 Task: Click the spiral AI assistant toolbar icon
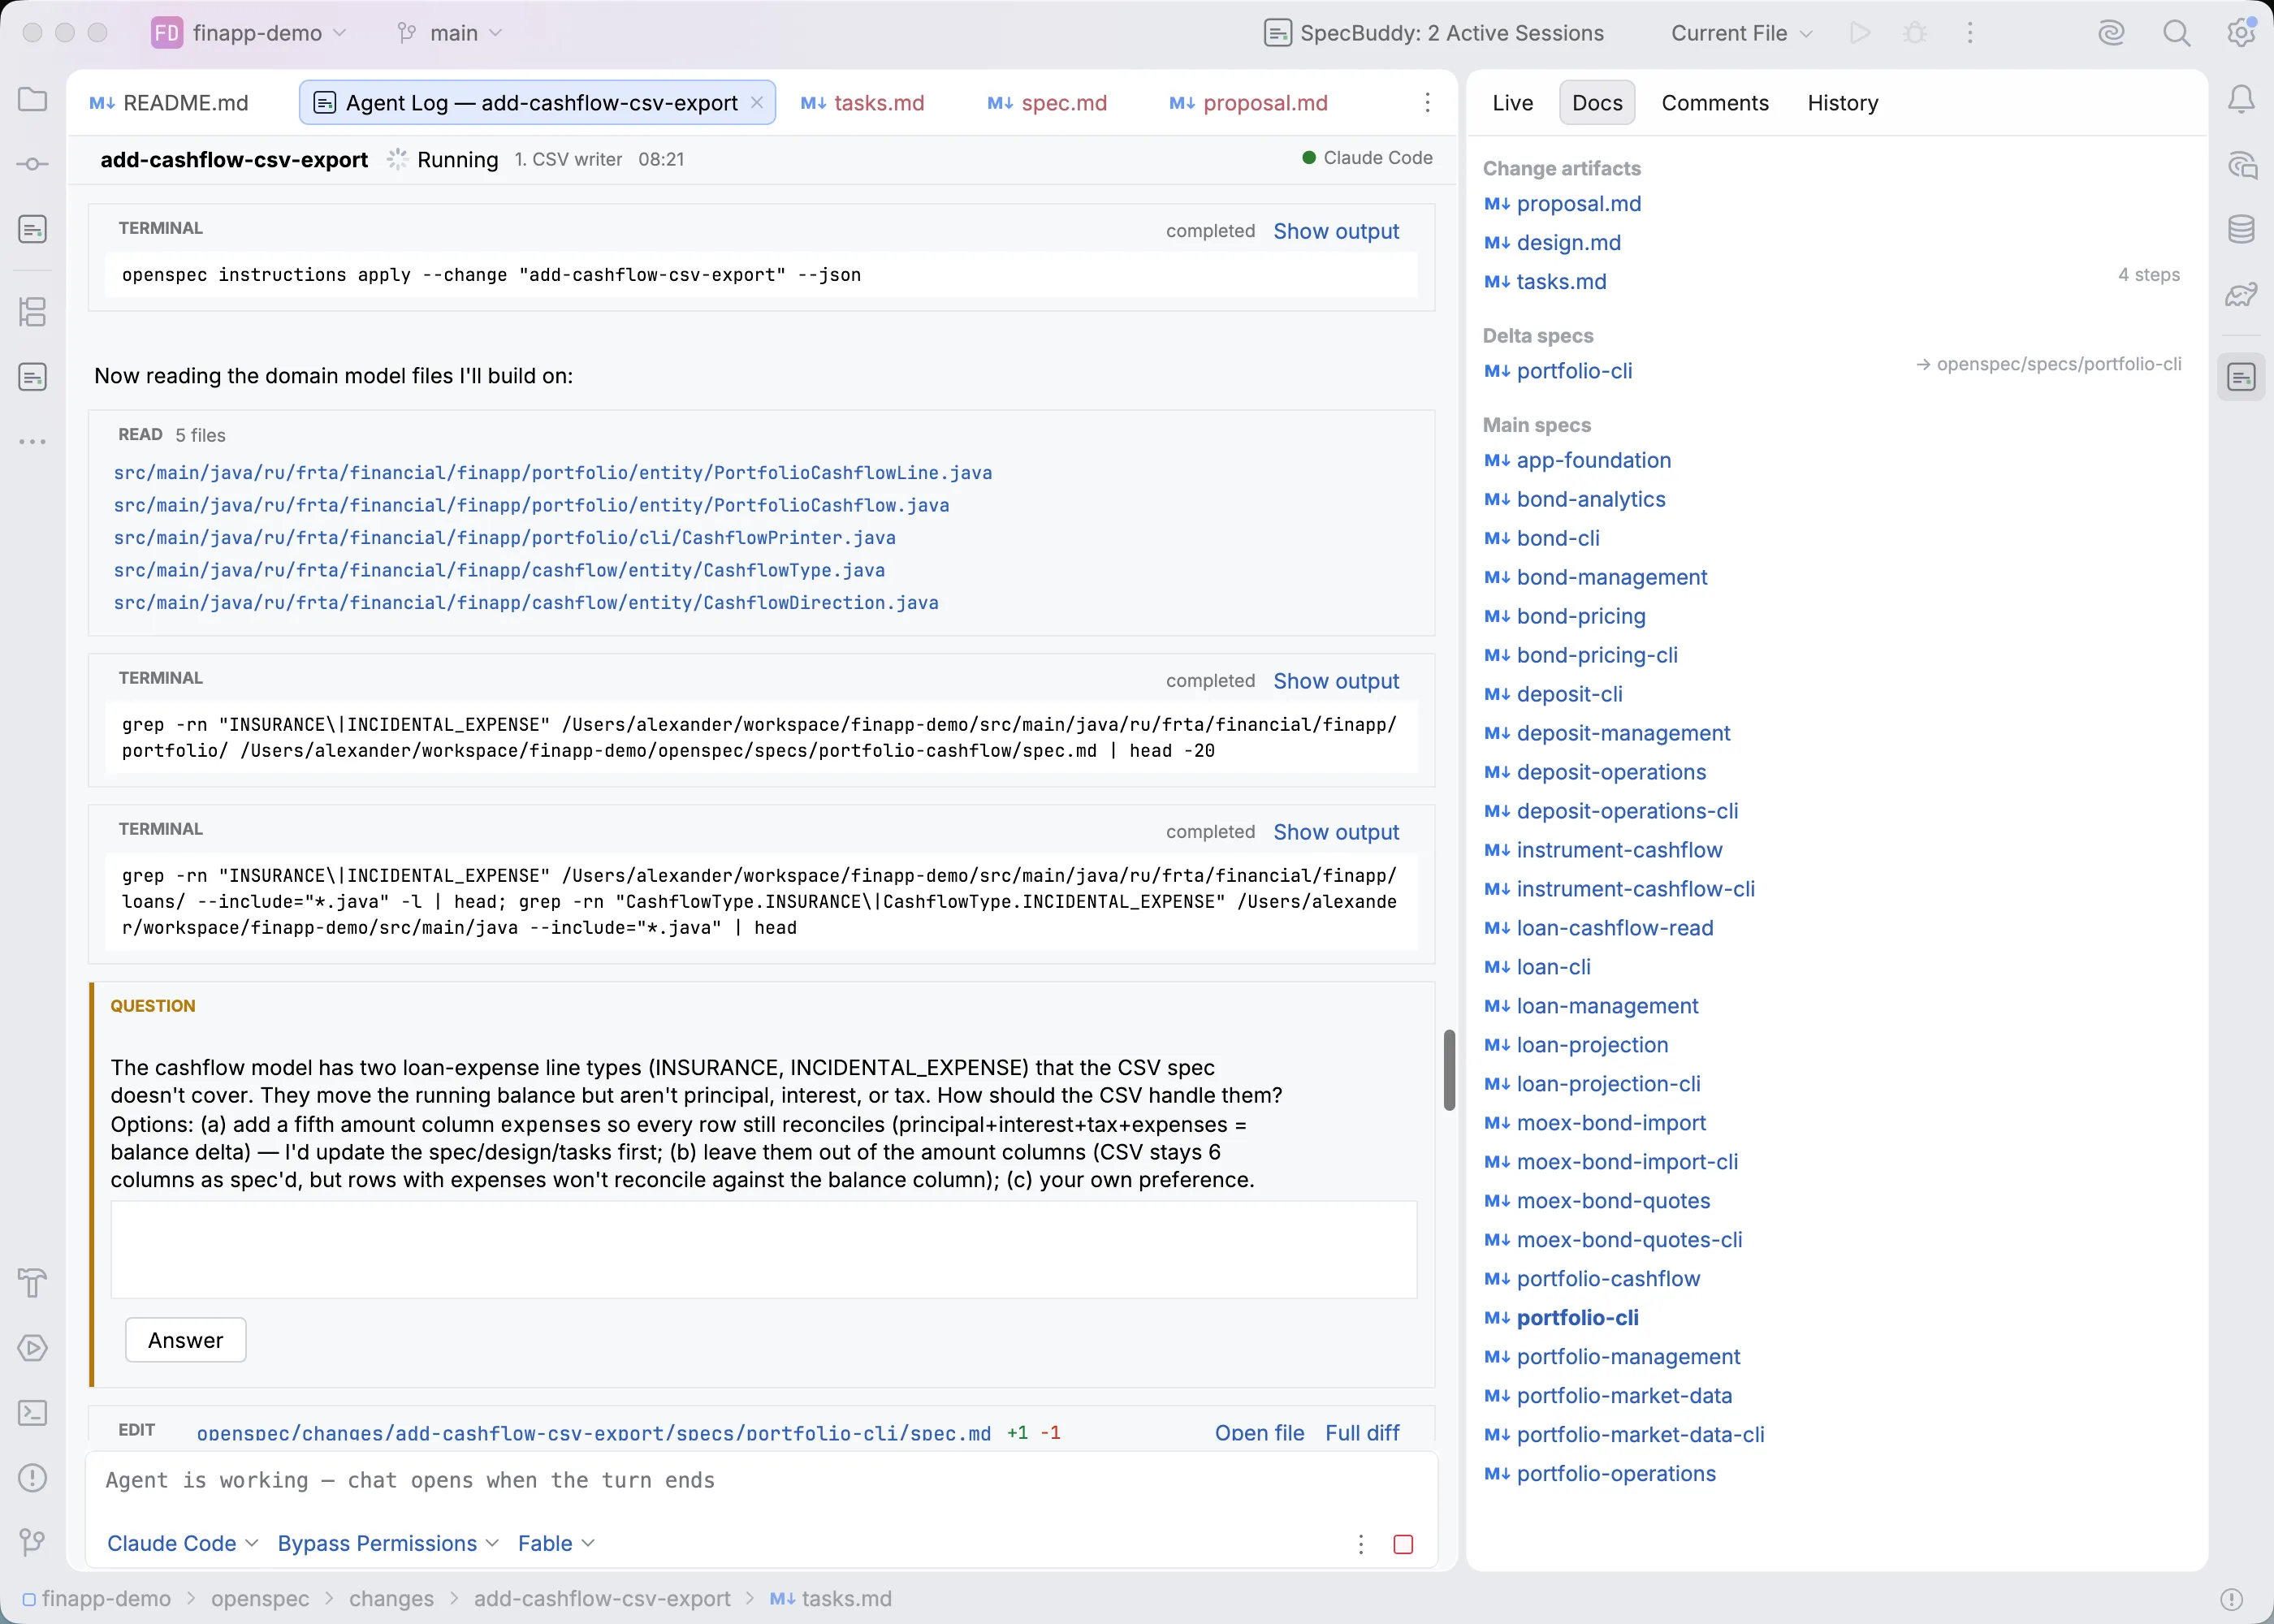click(x=2111, y=33)
